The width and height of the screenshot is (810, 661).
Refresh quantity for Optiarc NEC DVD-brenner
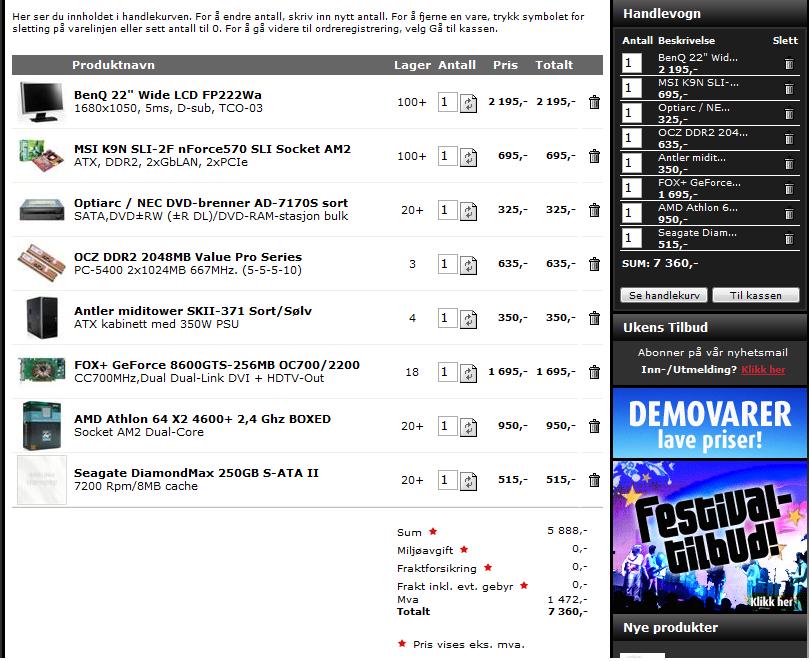point(469,211)
